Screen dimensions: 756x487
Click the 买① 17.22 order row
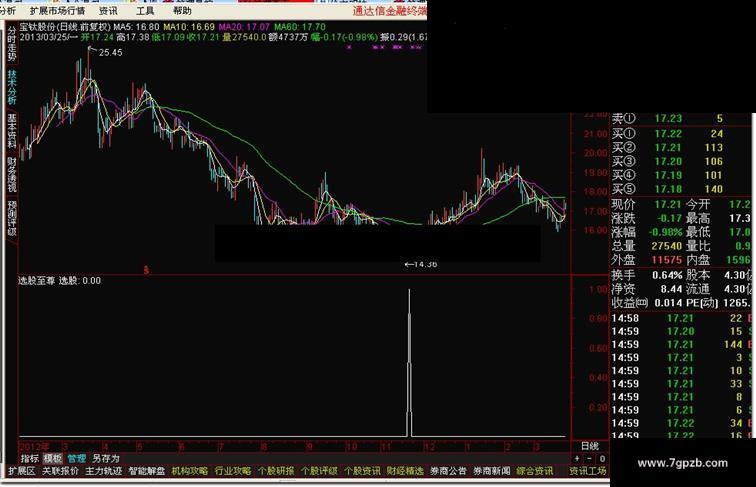(x=682, y=134)
